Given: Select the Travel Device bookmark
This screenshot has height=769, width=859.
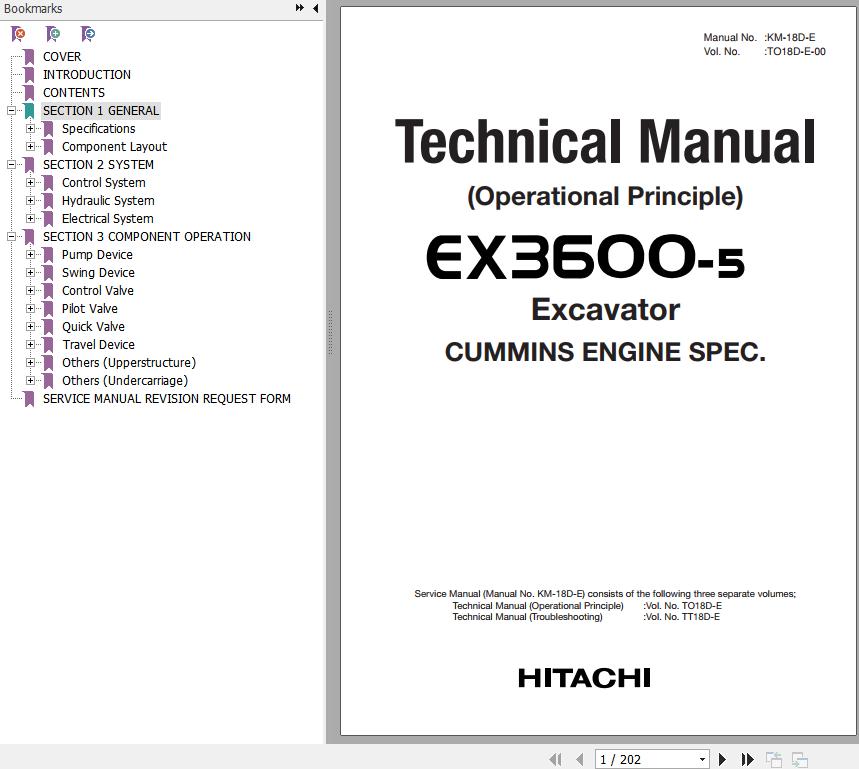Looking at the screenshot, I should point(98,345).
